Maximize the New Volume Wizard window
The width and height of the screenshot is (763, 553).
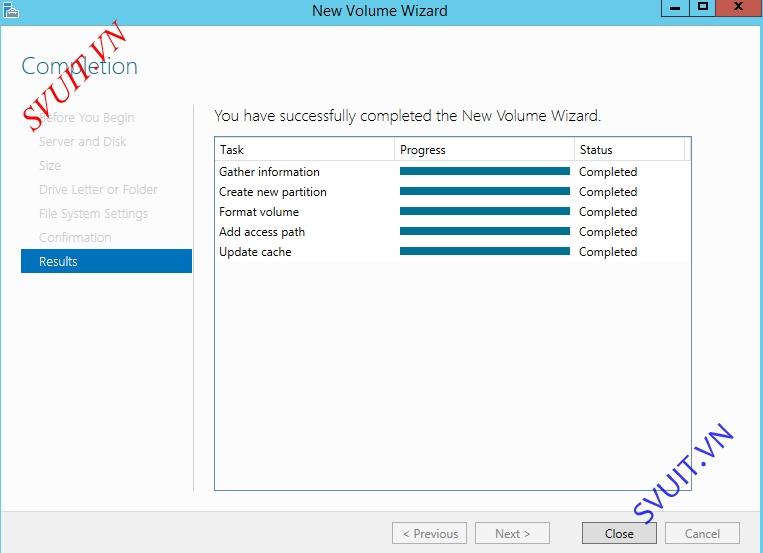[703, 8]
